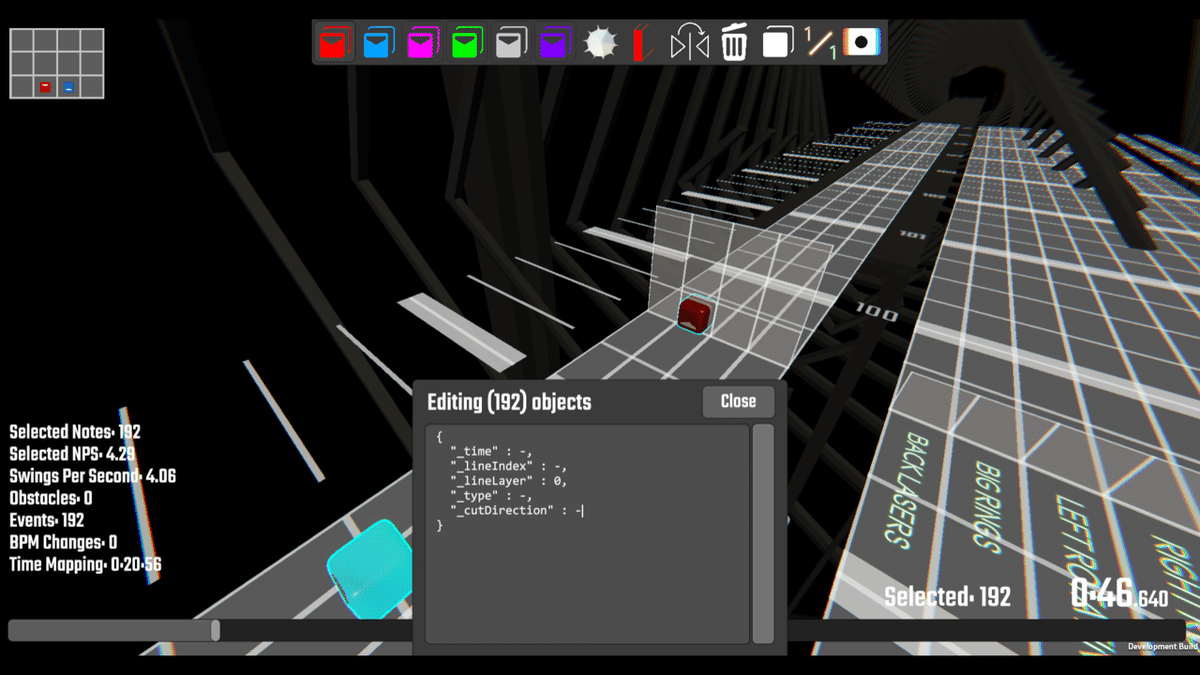Click the Editing (192) objects title
Image resolution: width=1200 pixels, height=675 pixels.
tap(509, 402)
